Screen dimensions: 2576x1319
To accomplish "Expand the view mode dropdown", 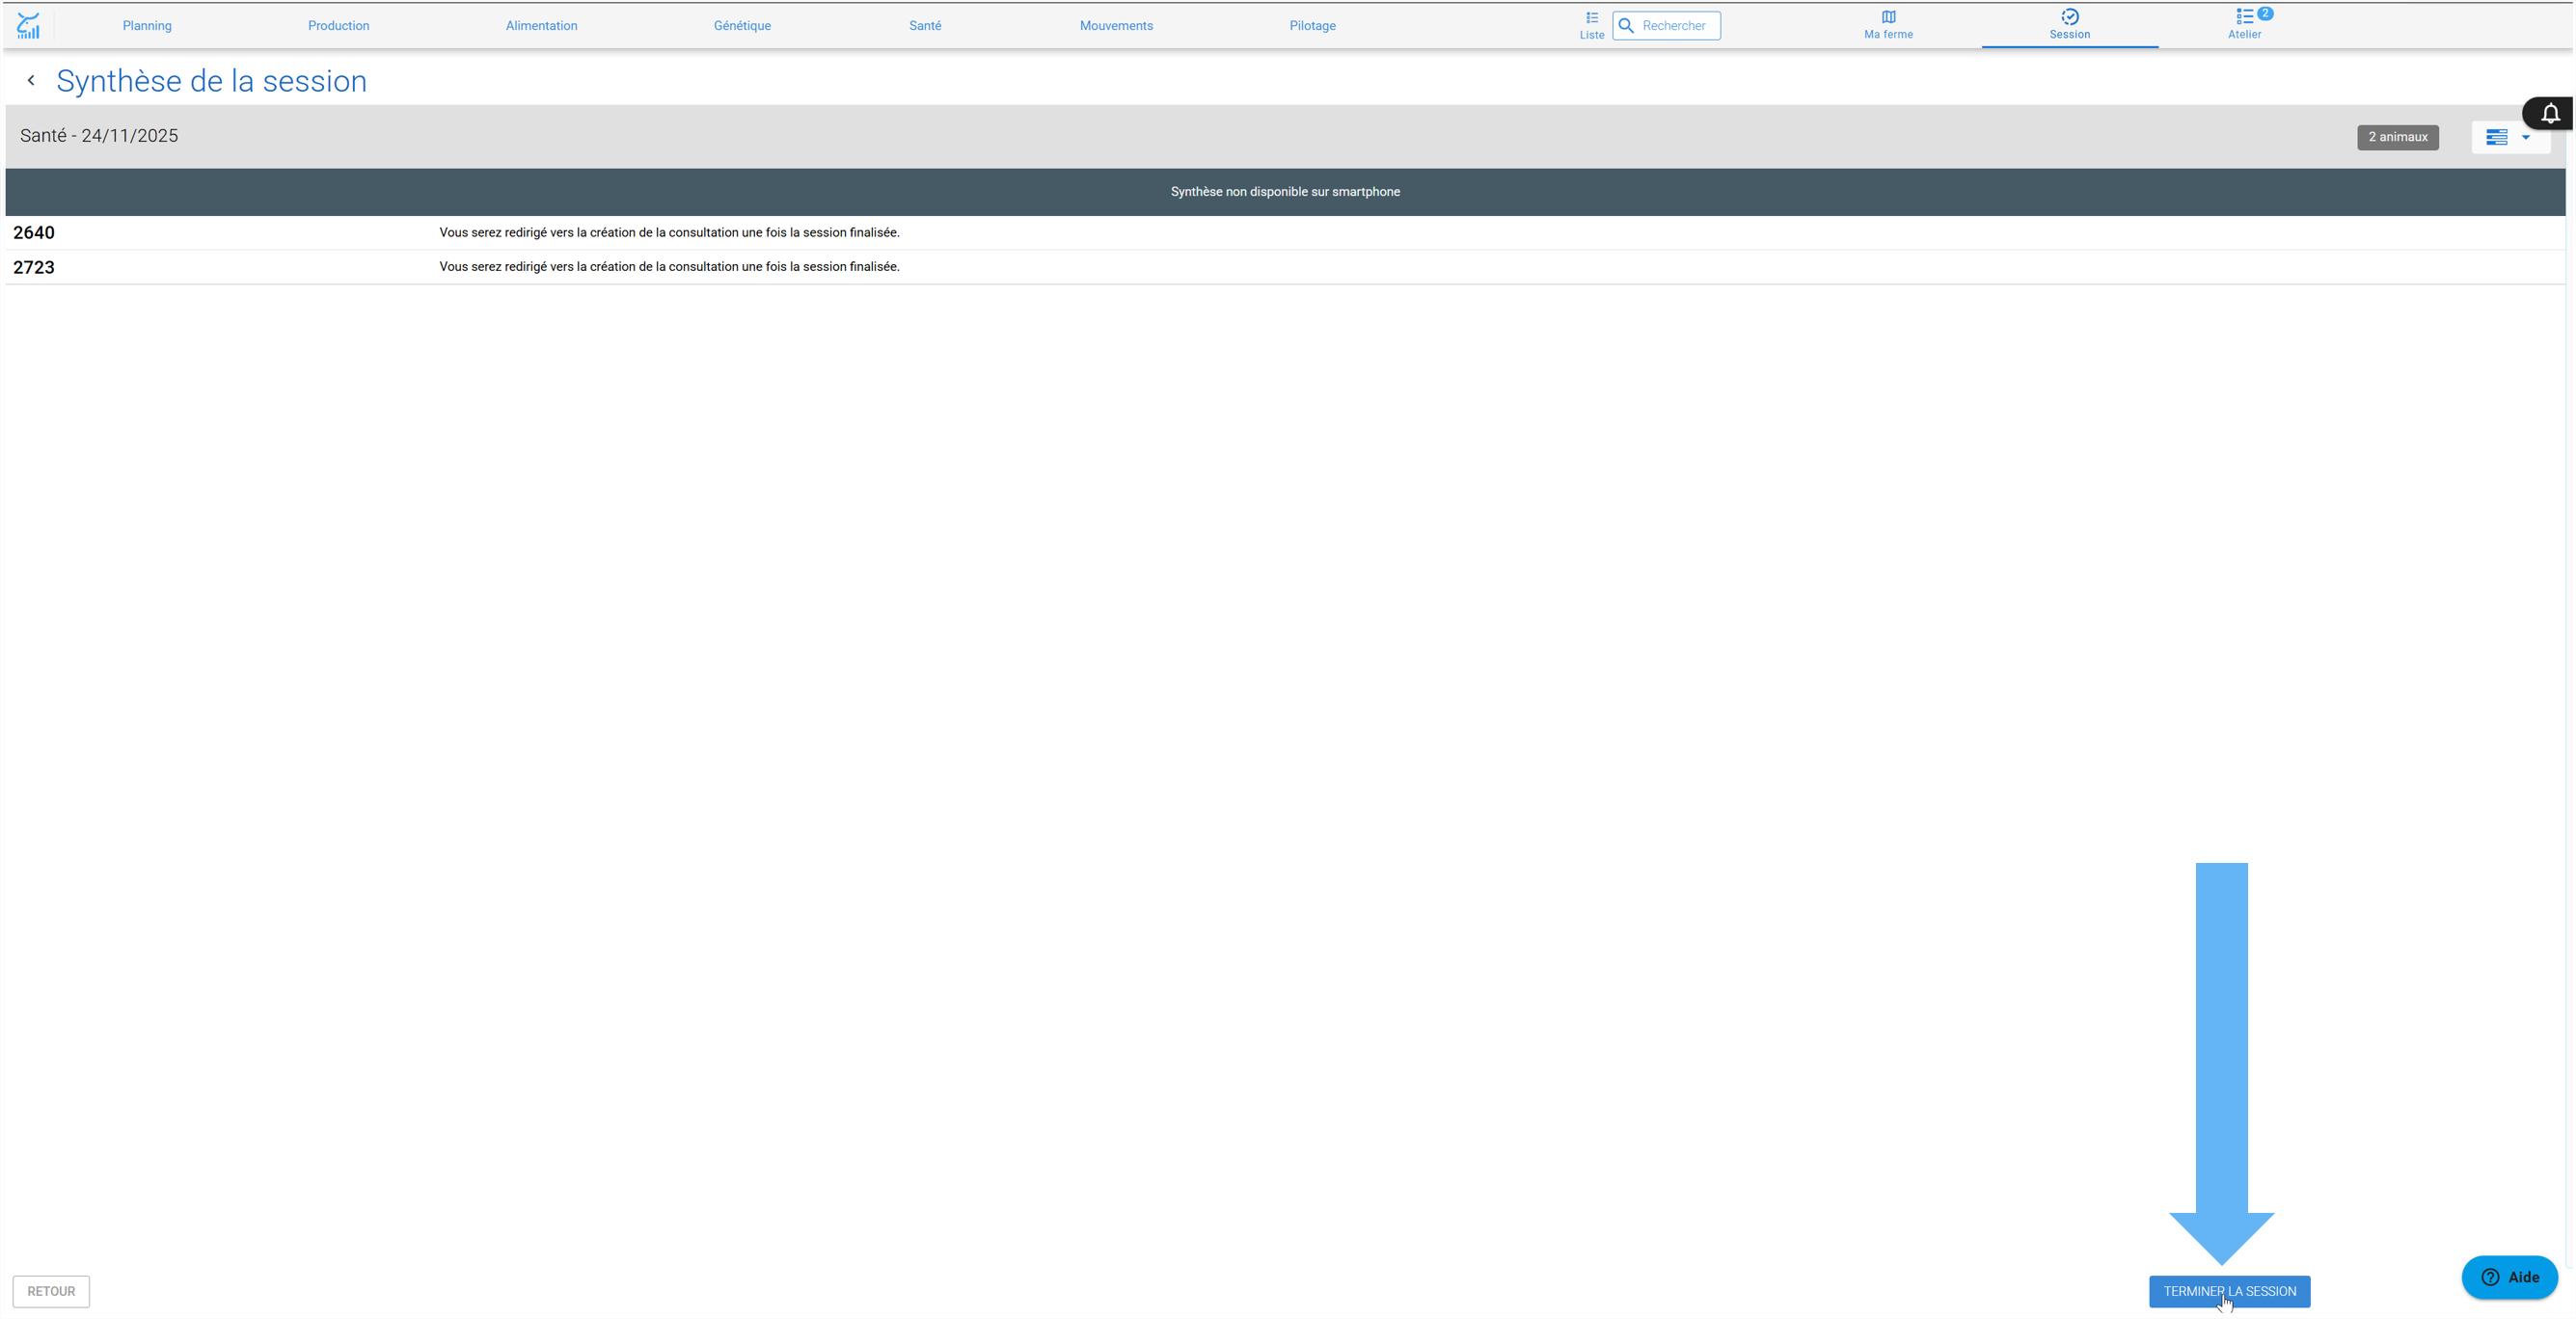I will 2509,137.
